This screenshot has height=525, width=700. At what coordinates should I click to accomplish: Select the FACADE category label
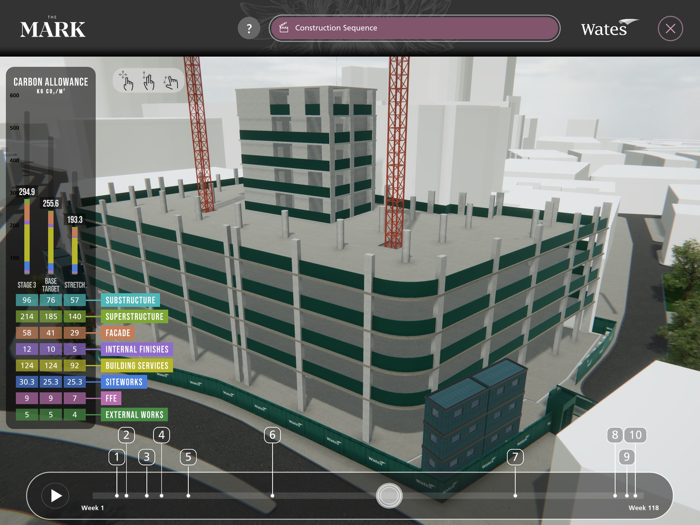[x=118, y=333]
